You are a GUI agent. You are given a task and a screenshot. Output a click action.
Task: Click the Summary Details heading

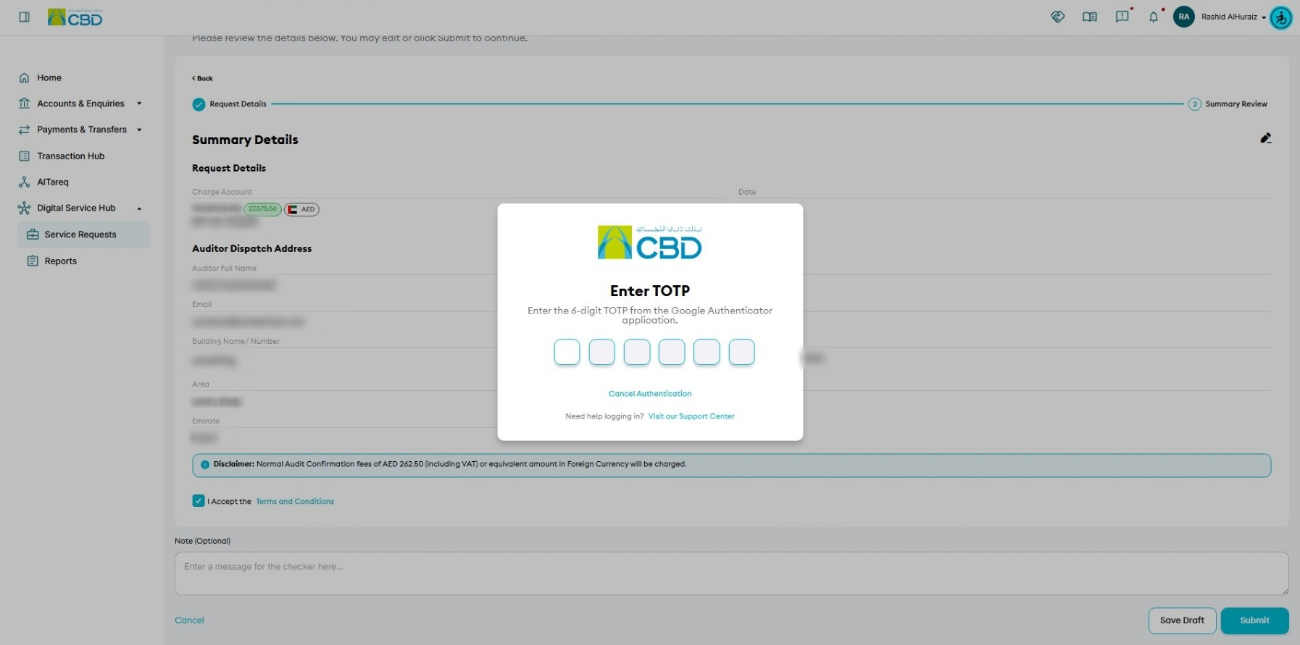point(245,139)
